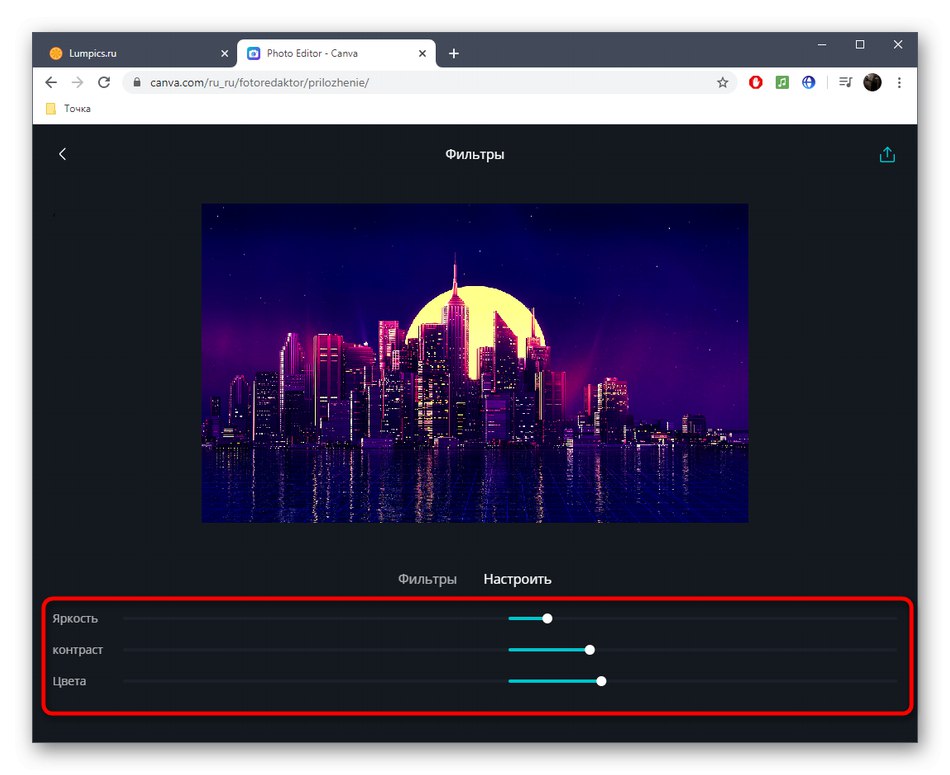Reload the page with the refresh icon
Image resolution: width=950 pixels, height=775 pixels.
[x=104, y=83]
